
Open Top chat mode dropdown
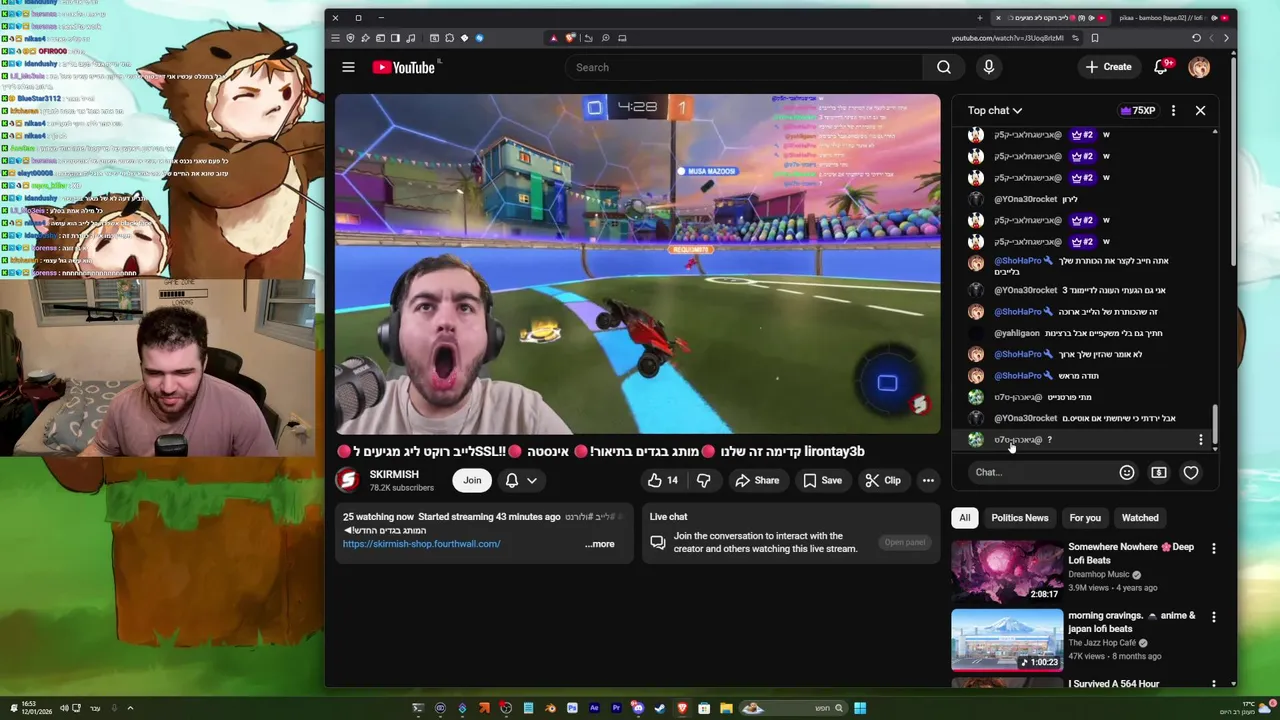tap(995, 110)
